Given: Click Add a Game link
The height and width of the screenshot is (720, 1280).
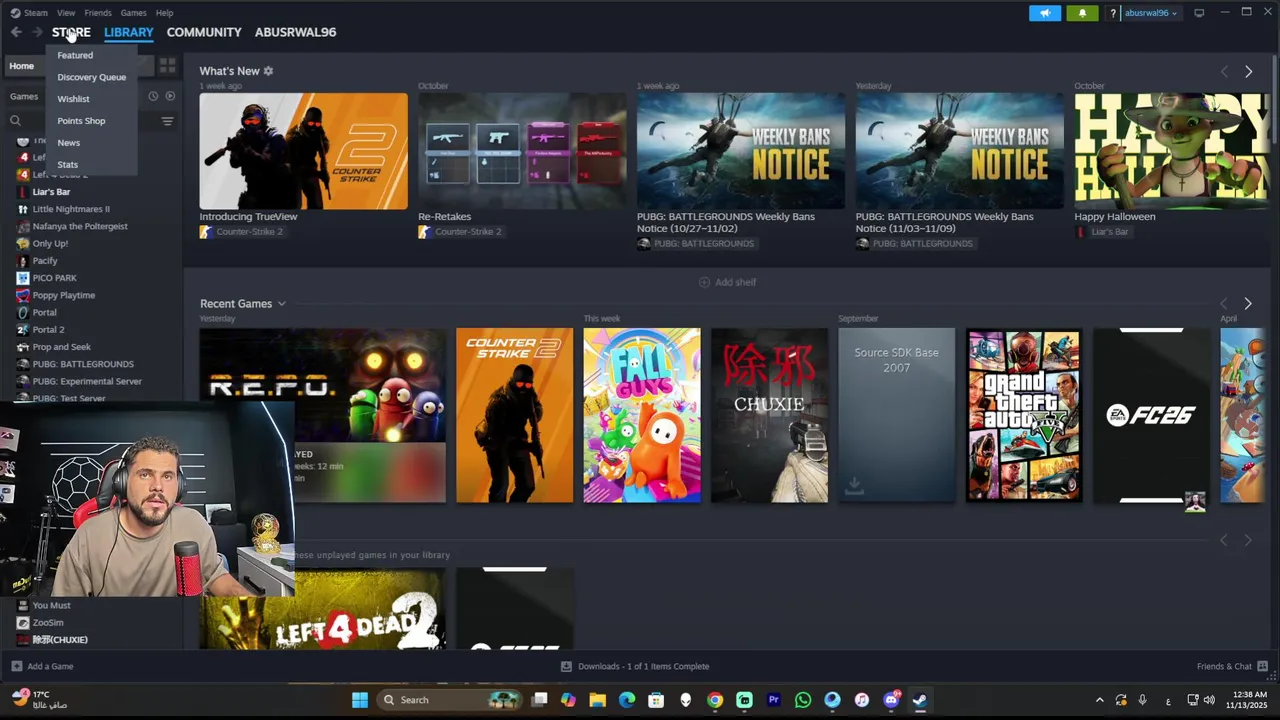Looking at the screenshot, I should (x=50, y=666).
